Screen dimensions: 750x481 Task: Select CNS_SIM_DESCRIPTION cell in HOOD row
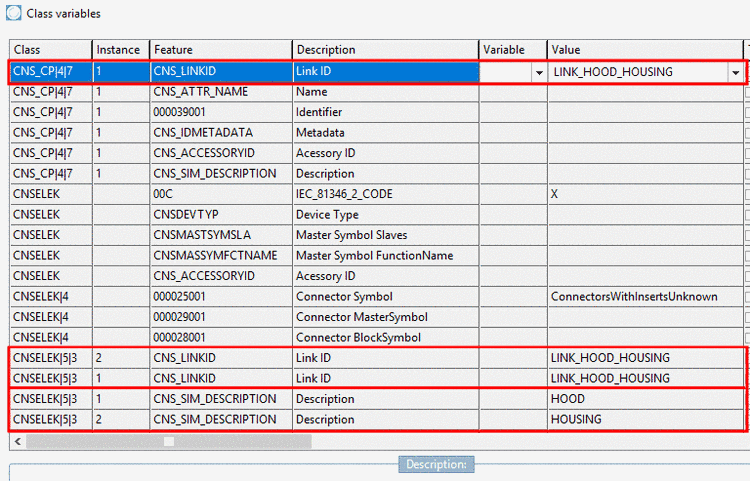point(221,399)
